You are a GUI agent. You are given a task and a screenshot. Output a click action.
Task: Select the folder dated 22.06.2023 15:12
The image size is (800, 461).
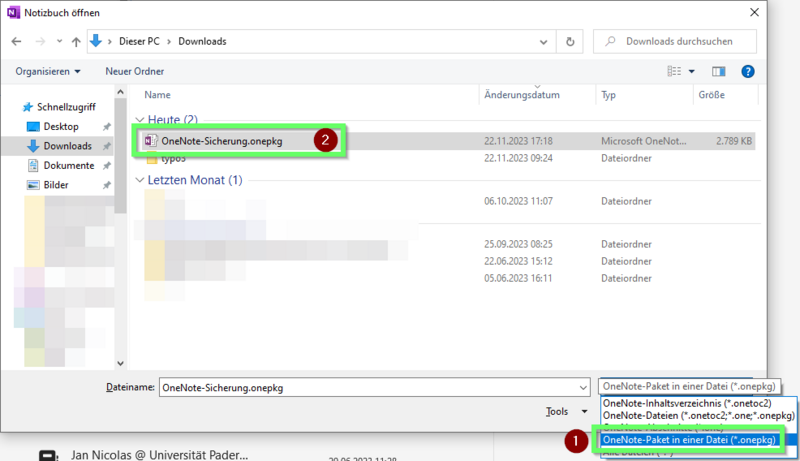[444, 261]
